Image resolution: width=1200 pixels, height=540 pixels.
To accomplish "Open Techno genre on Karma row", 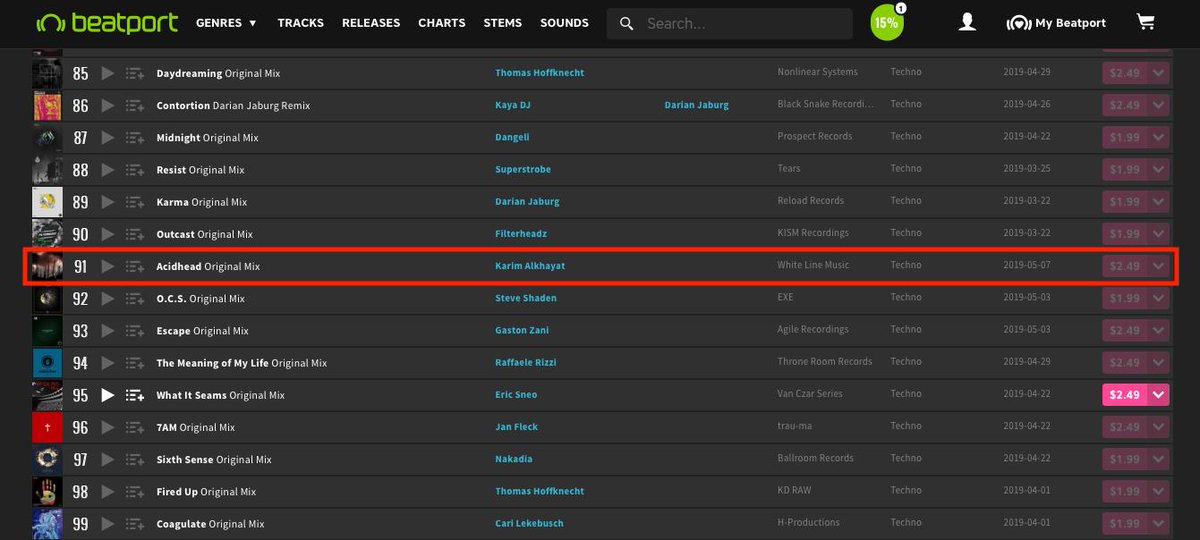I will tap(906, 201).
